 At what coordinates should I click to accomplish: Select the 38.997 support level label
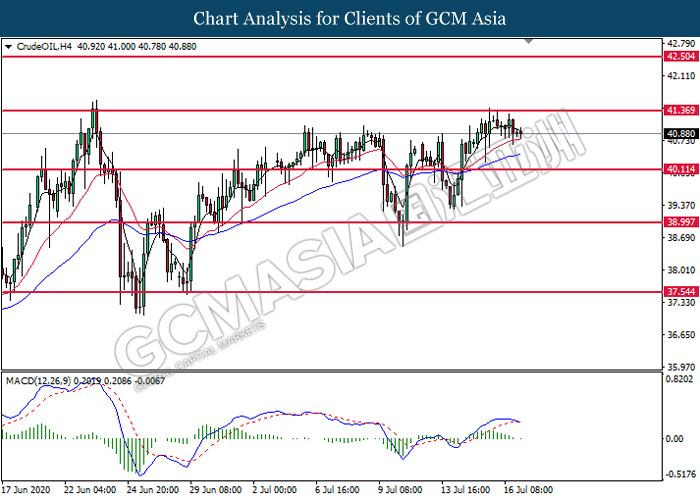[680, 221]
